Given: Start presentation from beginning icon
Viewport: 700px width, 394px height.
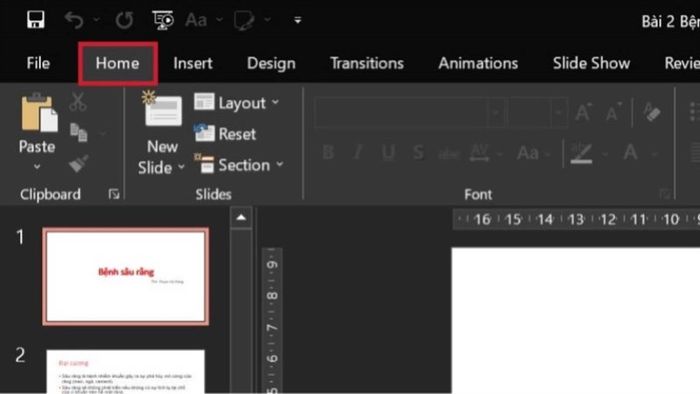Looking at the screenshot, I should click(x=162, y=20).
